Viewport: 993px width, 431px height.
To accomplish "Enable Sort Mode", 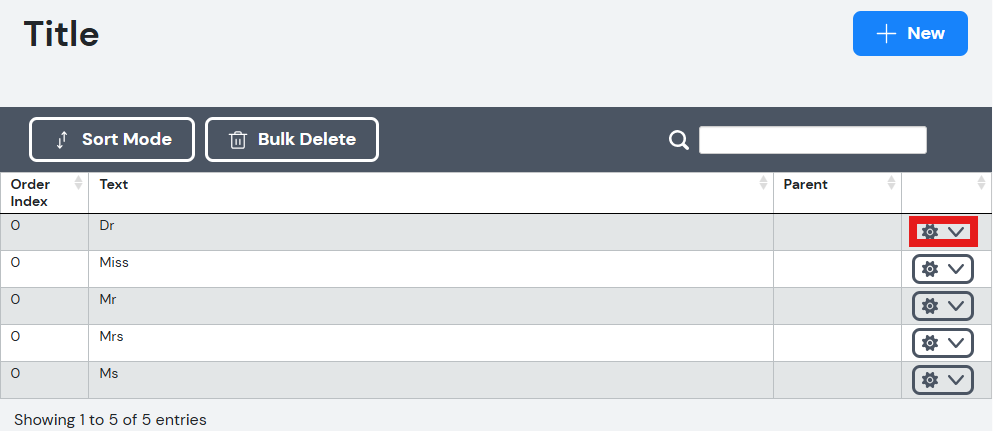I will [112, 139].
